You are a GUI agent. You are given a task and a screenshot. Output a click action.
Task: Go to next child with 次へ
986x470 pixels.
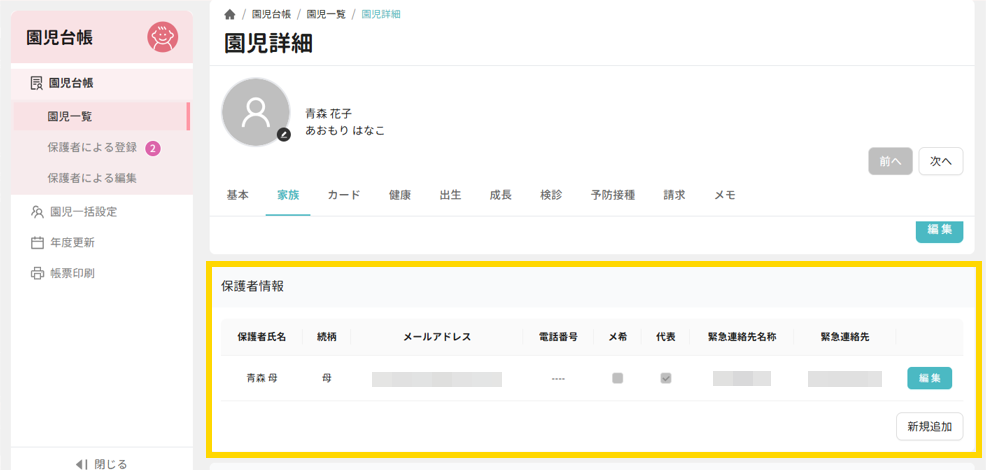[x=940, y=161]
